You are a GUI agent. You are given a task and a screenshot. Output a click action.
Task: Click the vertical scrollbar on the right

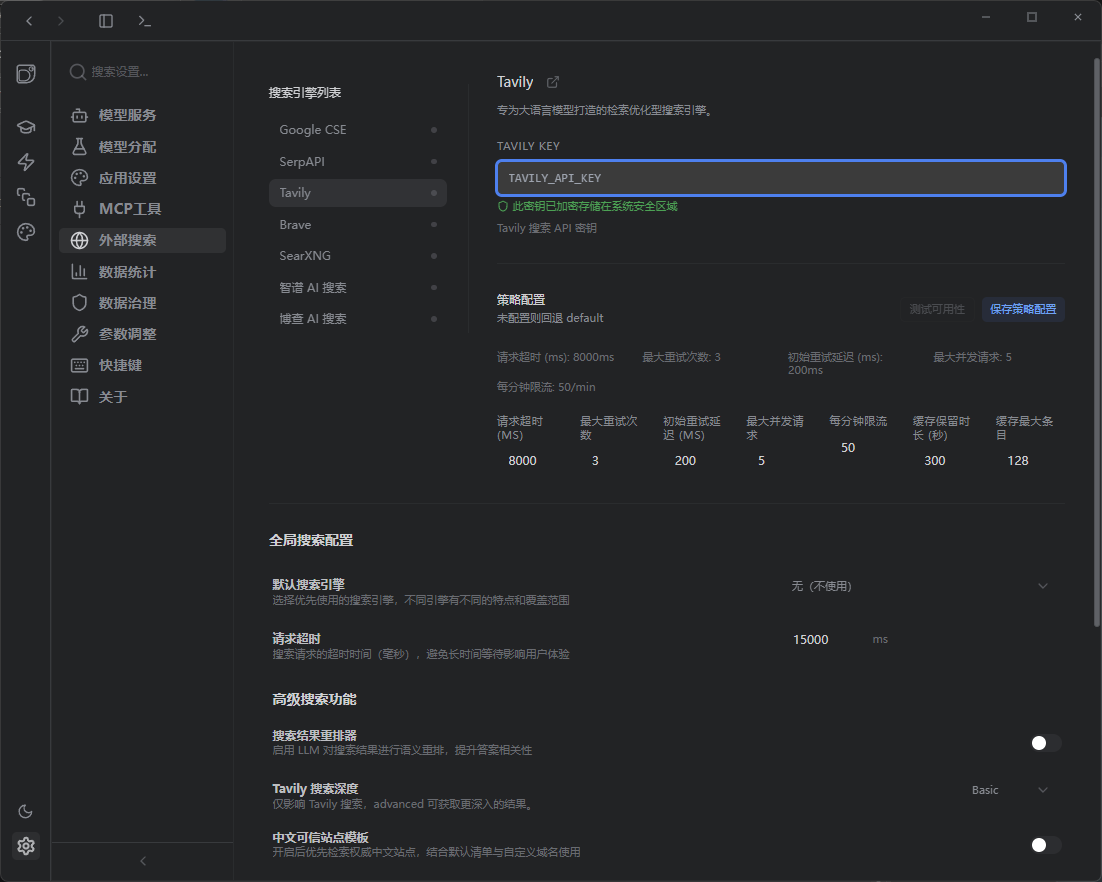(x=1096, y=342)
